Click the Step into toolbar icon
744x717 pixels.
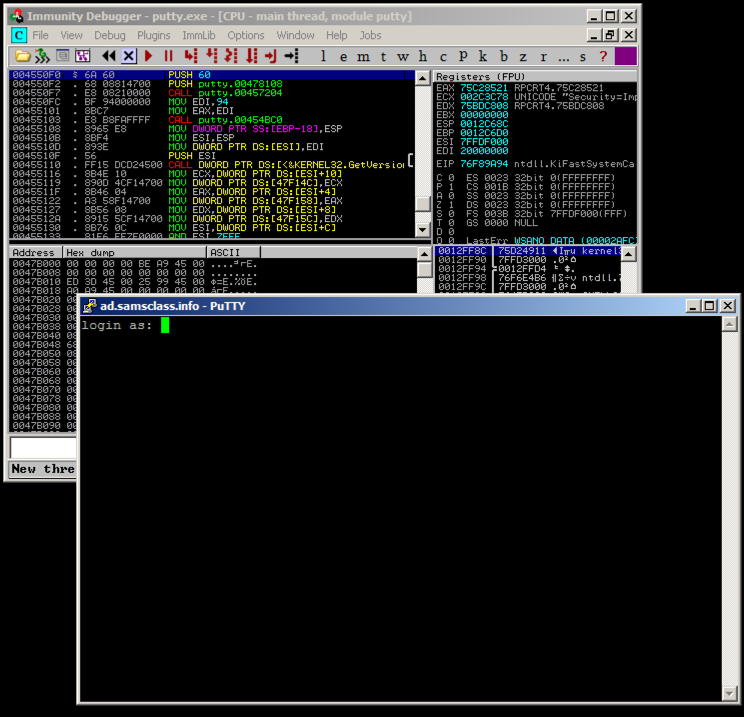[x=191, y=56]
